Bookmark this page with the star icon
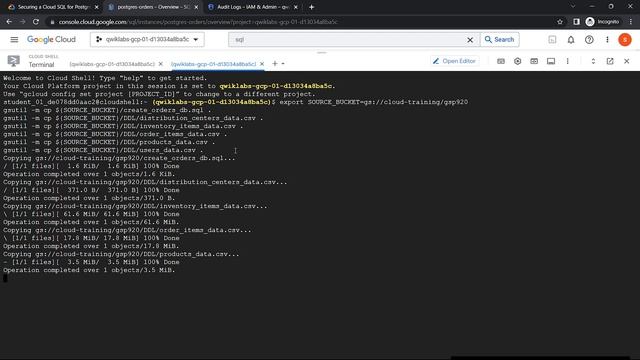The height and width of the screenshot is (360, 640). coord(560,22)
